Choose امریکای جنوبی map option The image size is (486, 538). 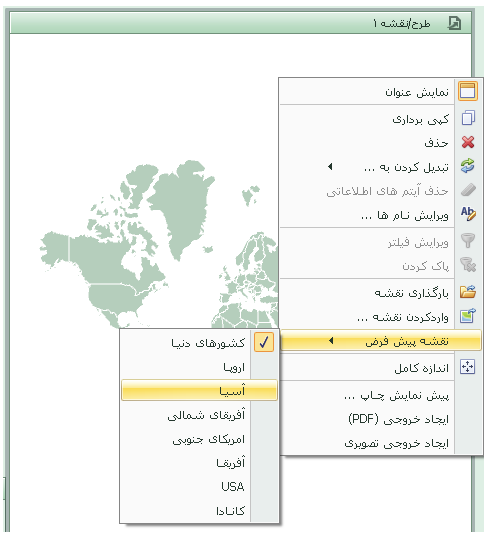click(x=199, y=440)
